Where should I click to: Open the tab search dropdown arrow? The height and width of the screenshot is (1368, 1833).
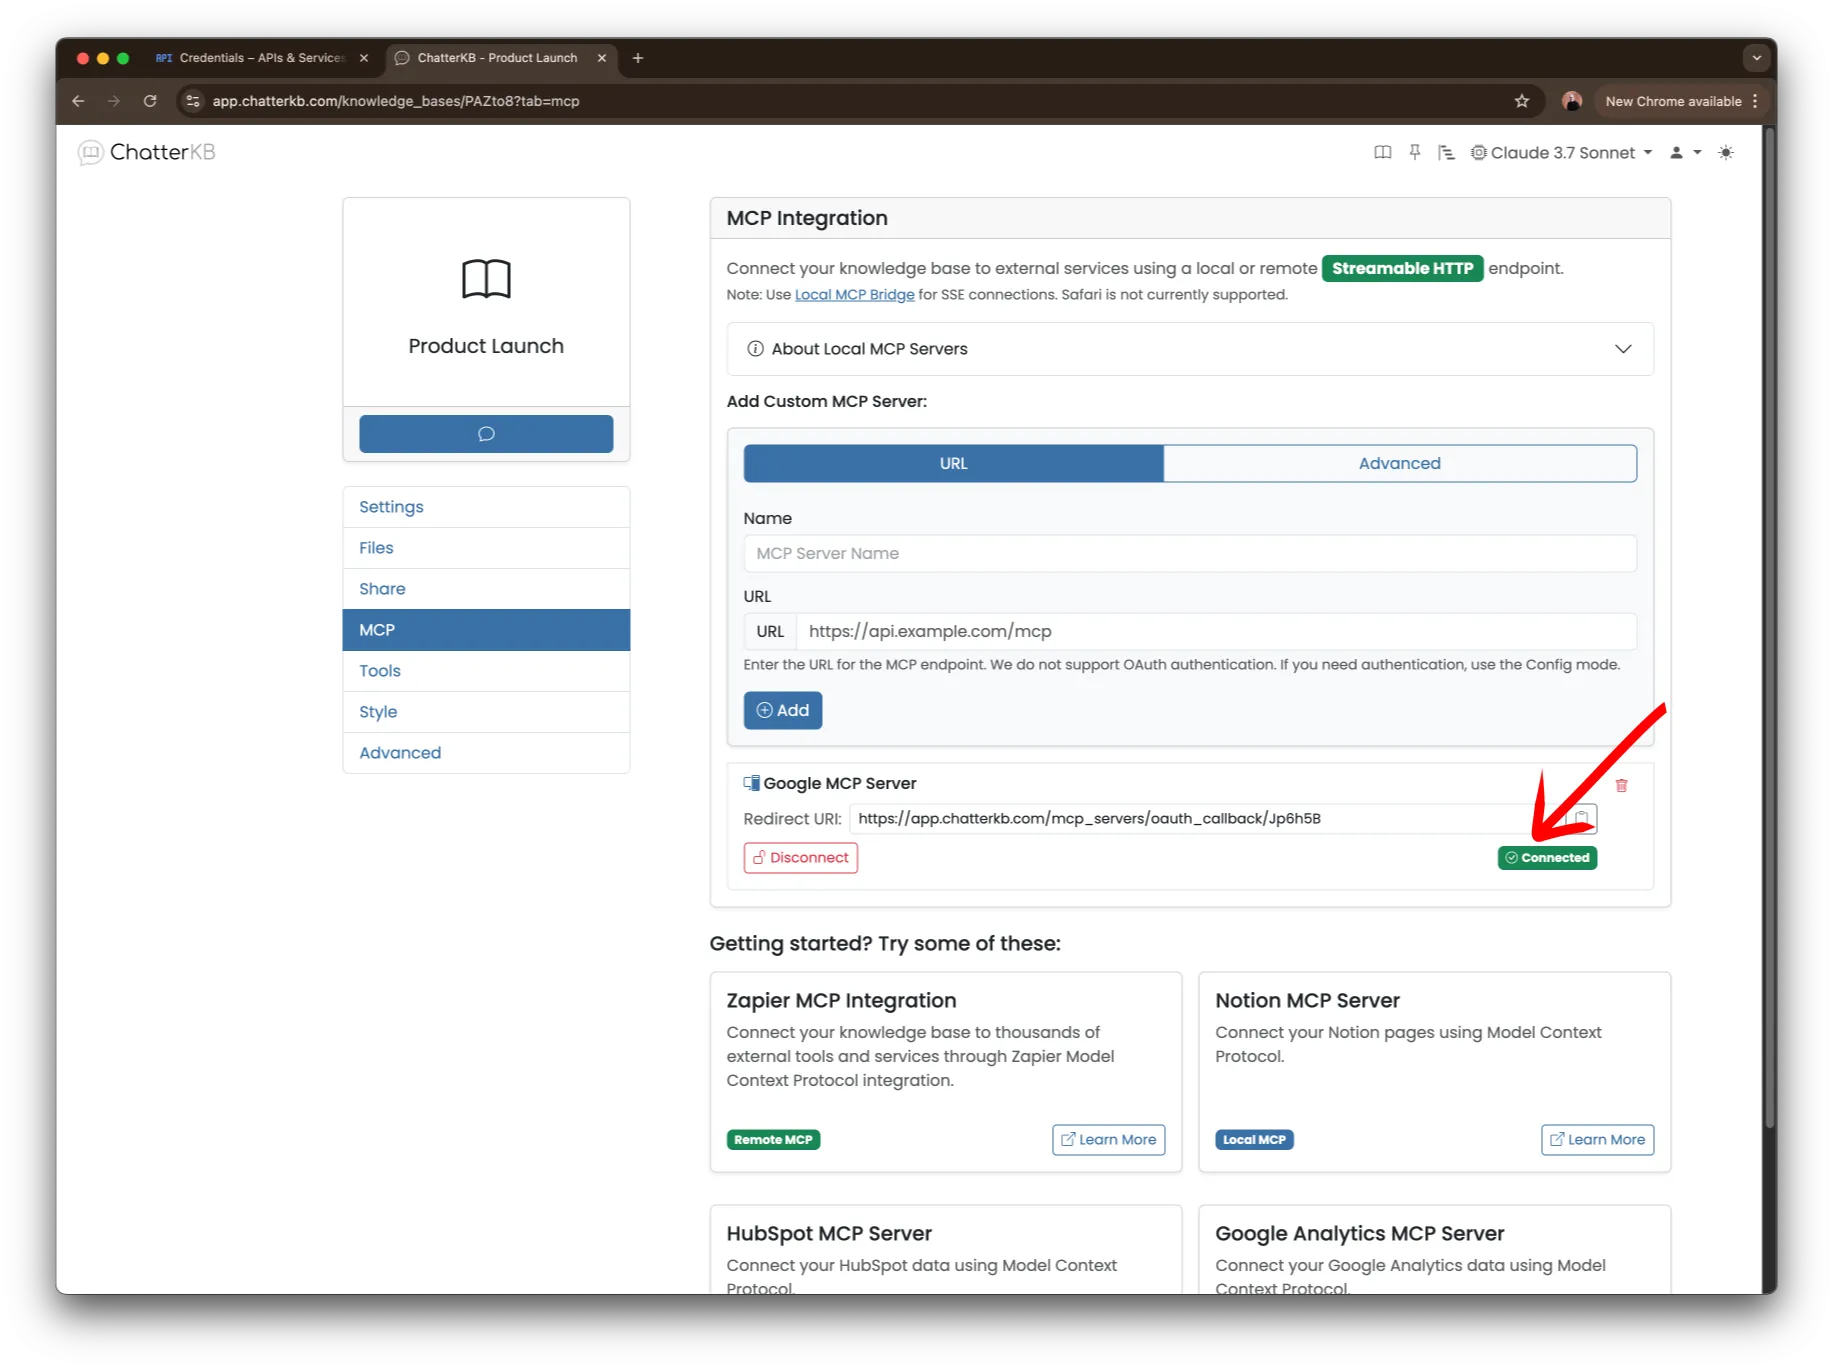click(x=1756, y=58)
